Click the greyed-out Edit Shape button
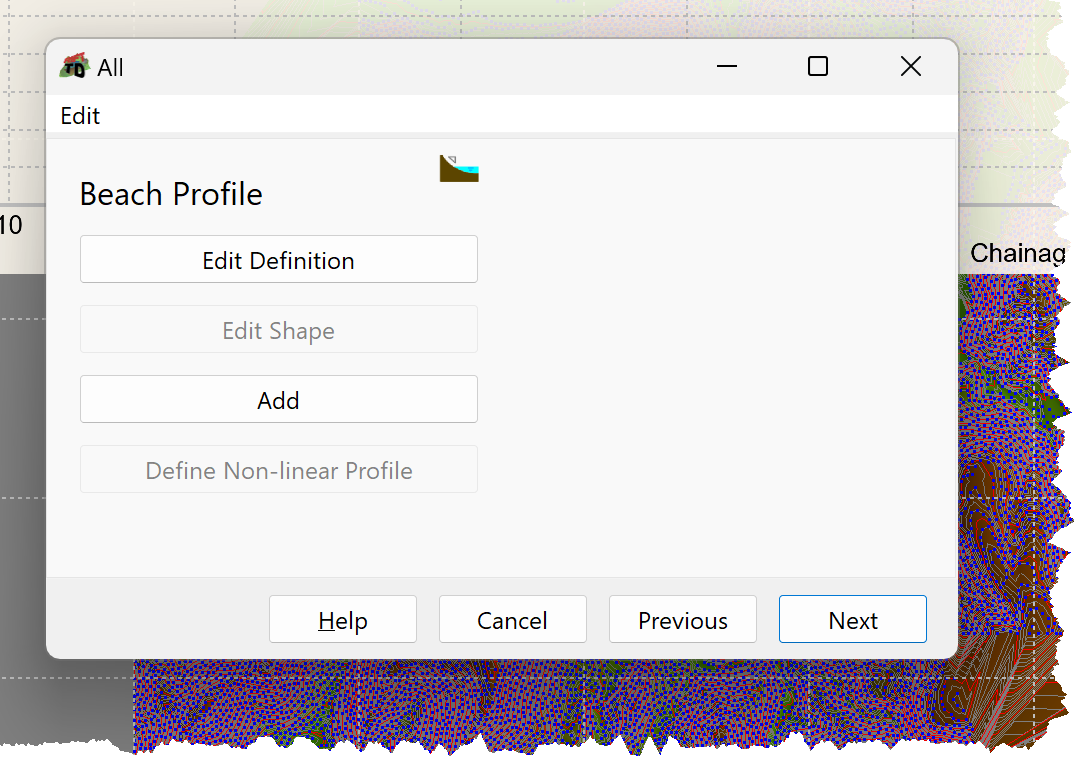This screenshot has width=1078, height=763. (x=278, y=330)
